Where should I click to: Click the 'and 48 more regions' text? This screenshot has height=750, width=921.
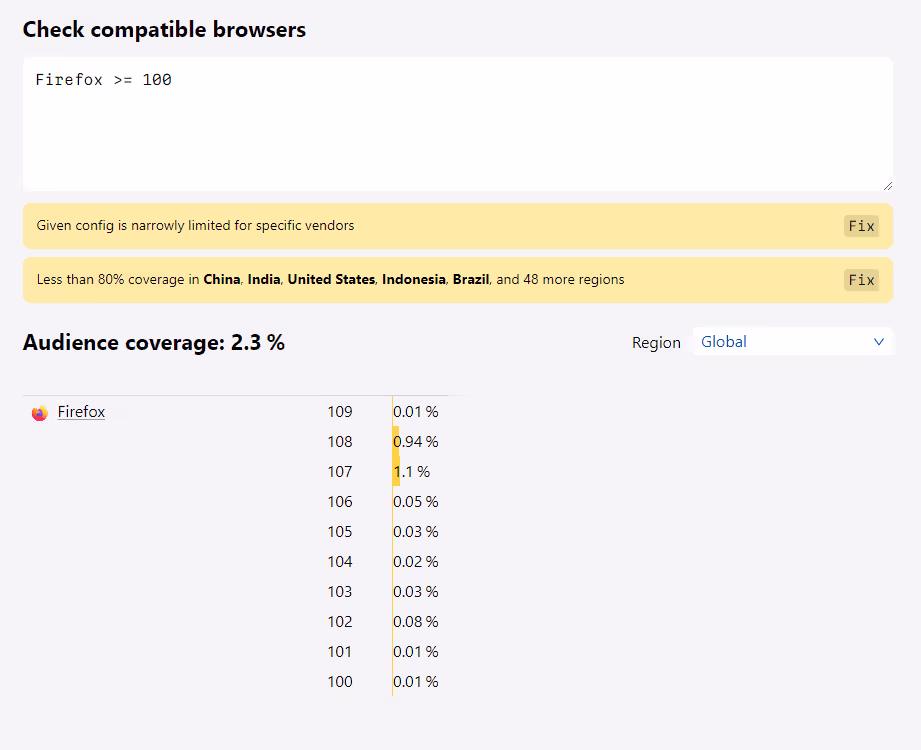(560, 280)
